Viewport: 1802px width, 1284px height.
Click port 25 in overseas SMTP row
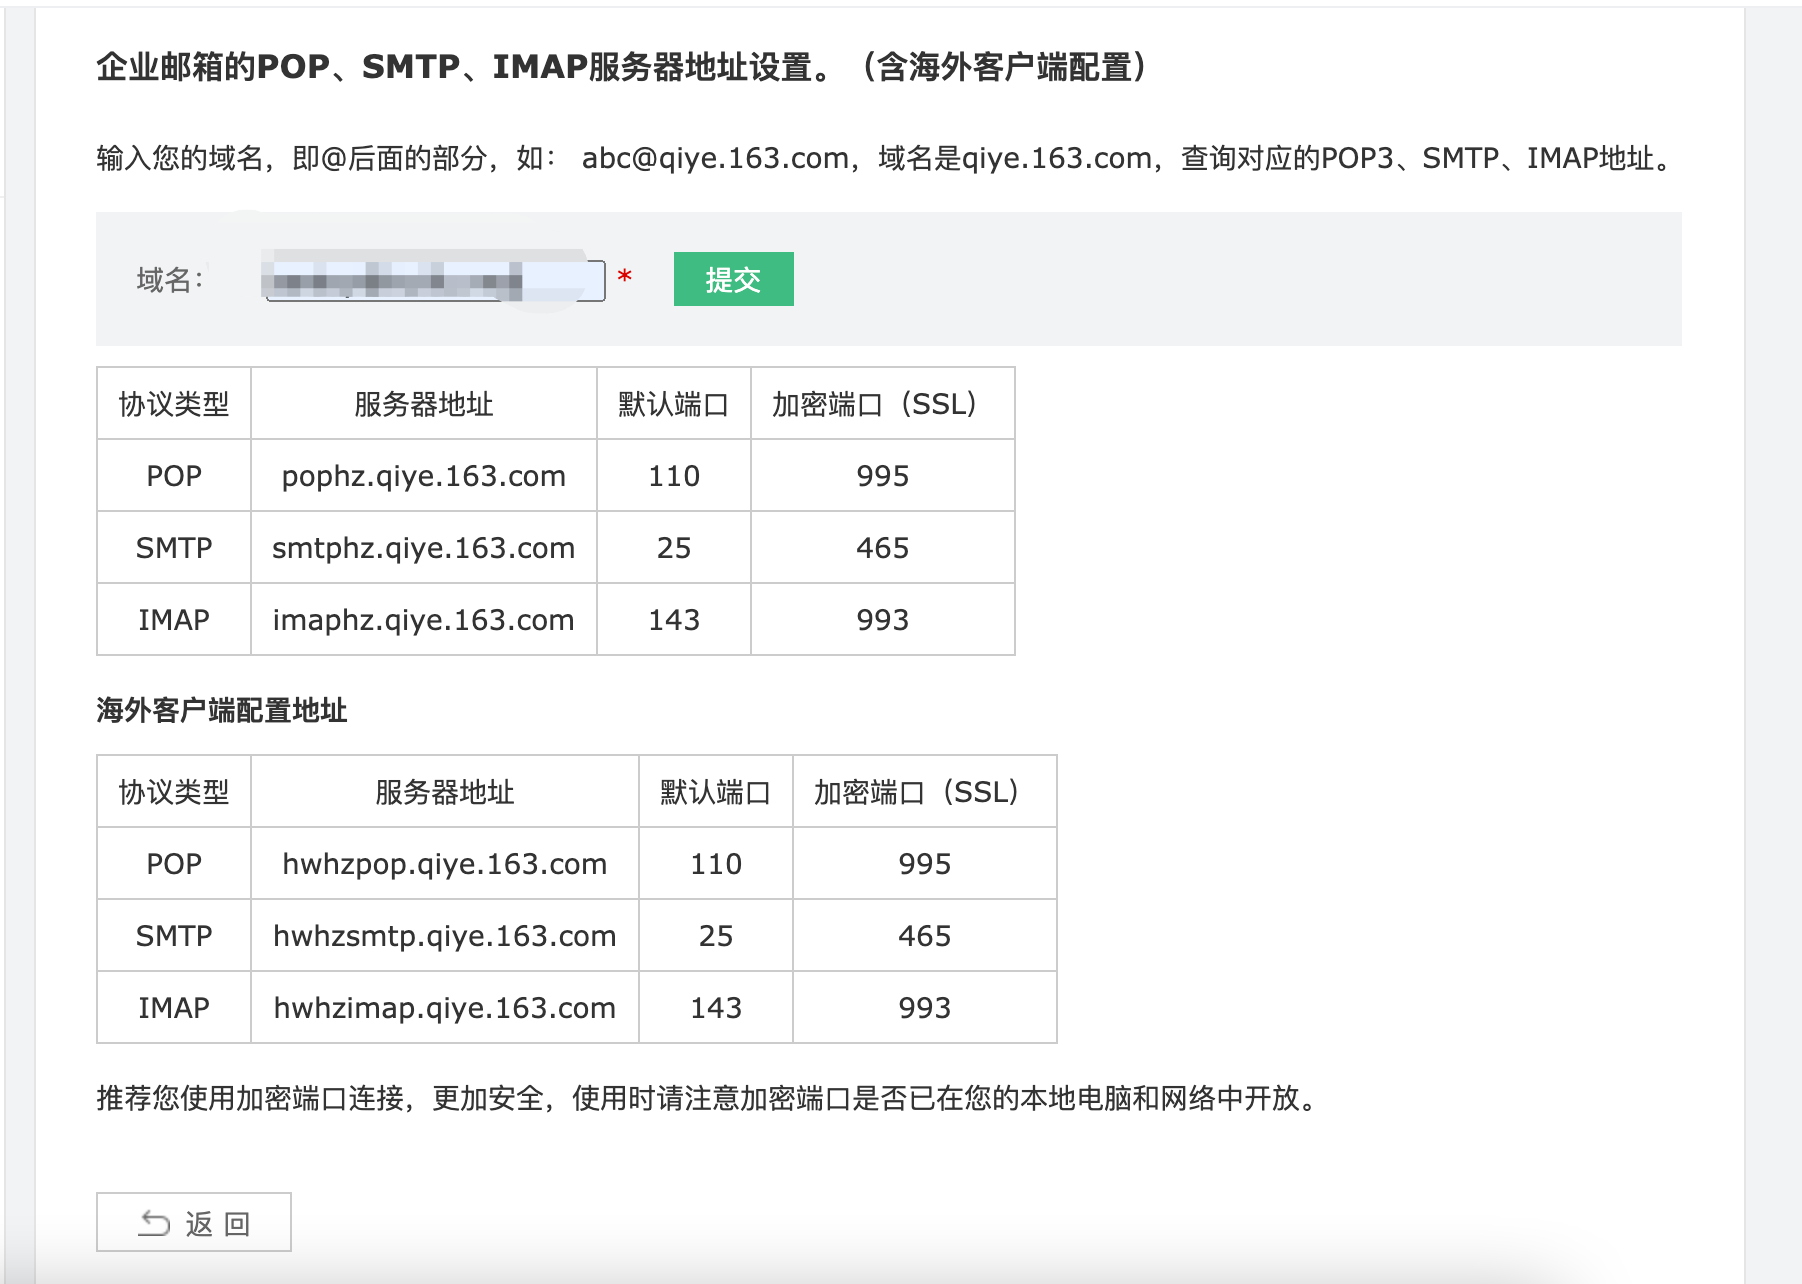tap(716, 936)
